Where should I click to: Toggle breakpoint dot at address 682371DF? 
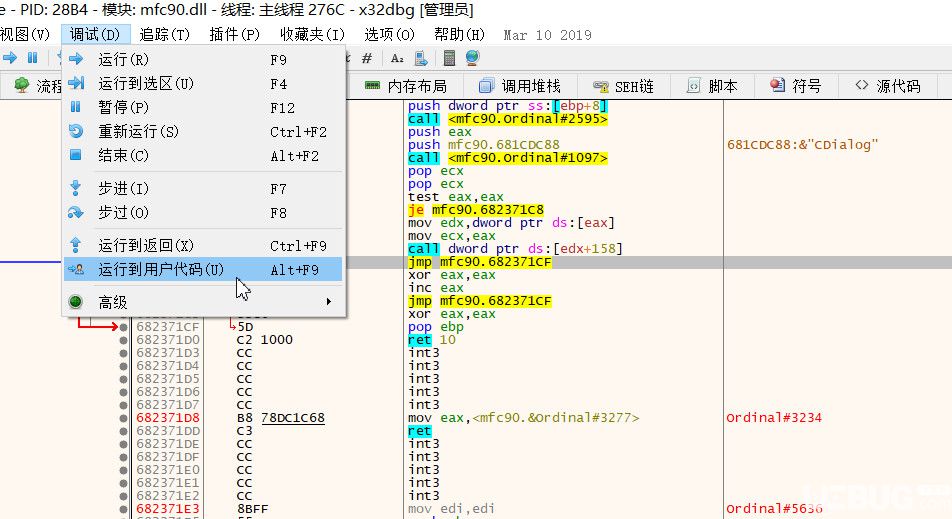click(x=123, y=457)
